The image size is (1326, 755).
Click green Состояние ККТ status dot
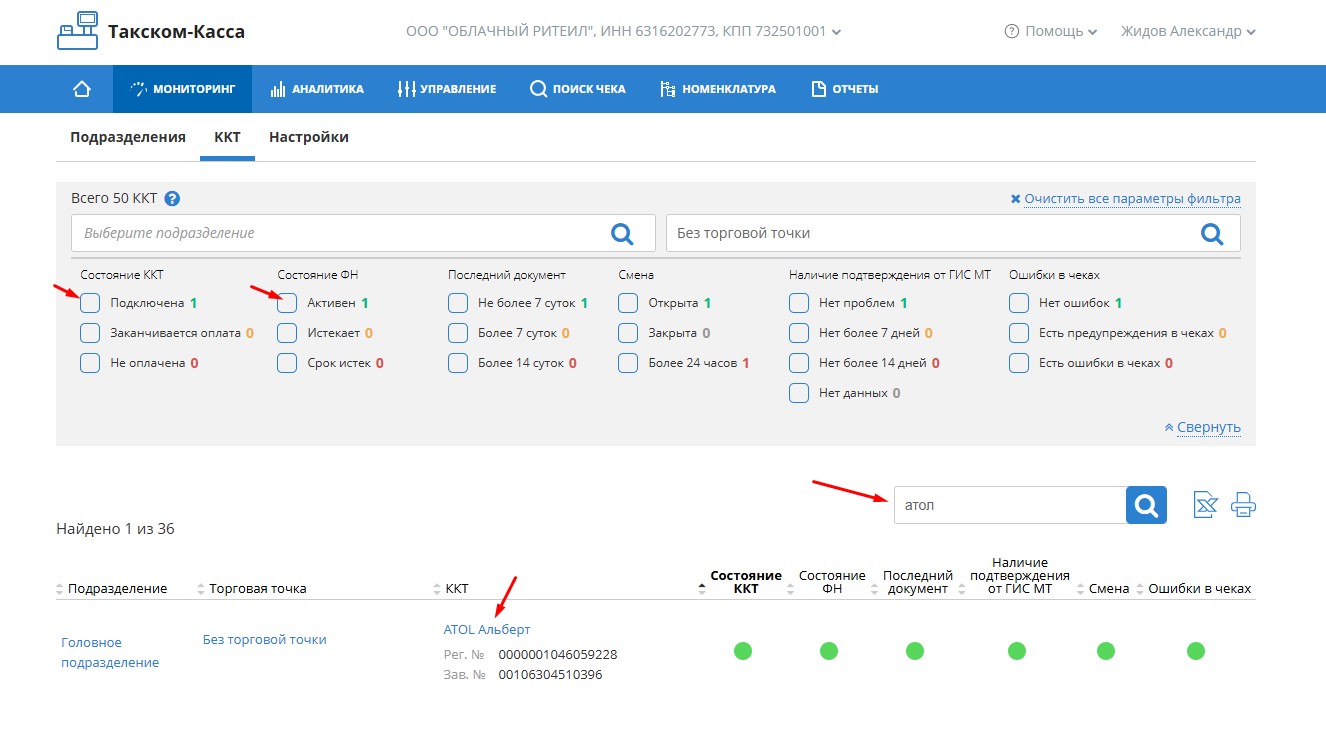[x=742, y=651]
